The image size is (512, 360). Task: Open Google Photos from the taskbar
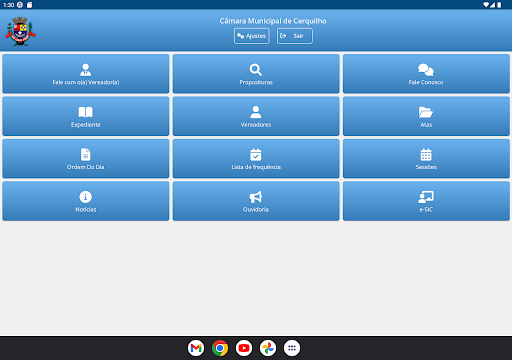pos(268,348)
